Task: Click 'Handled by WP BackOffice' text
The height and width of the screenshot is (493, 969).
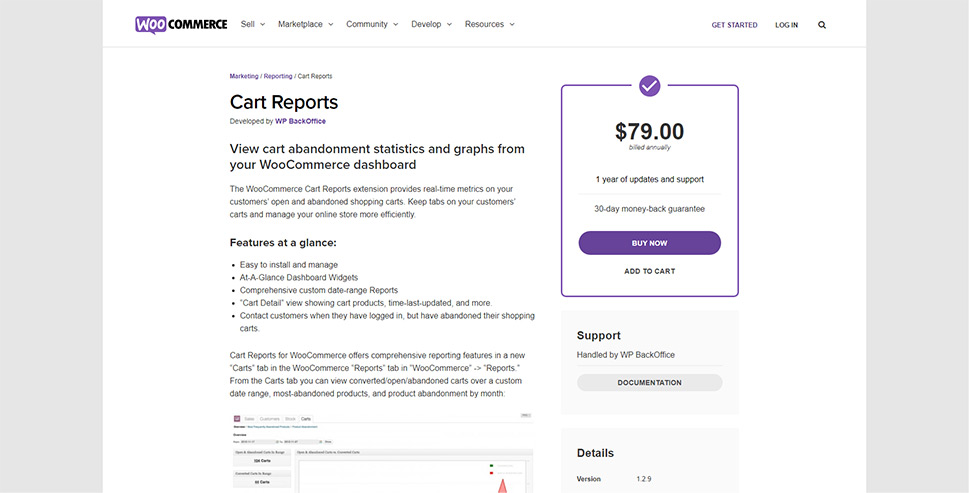Action: point(625,355)
